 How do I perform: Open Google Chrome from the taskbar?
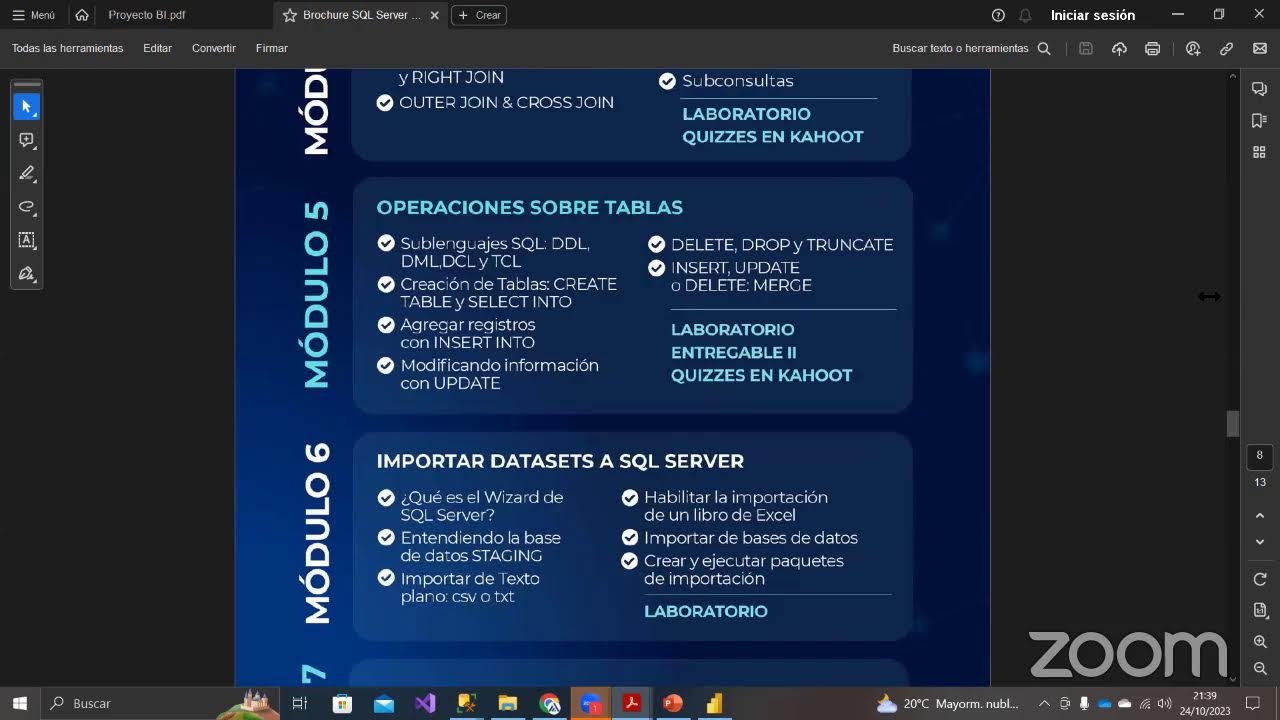point(549,703)
